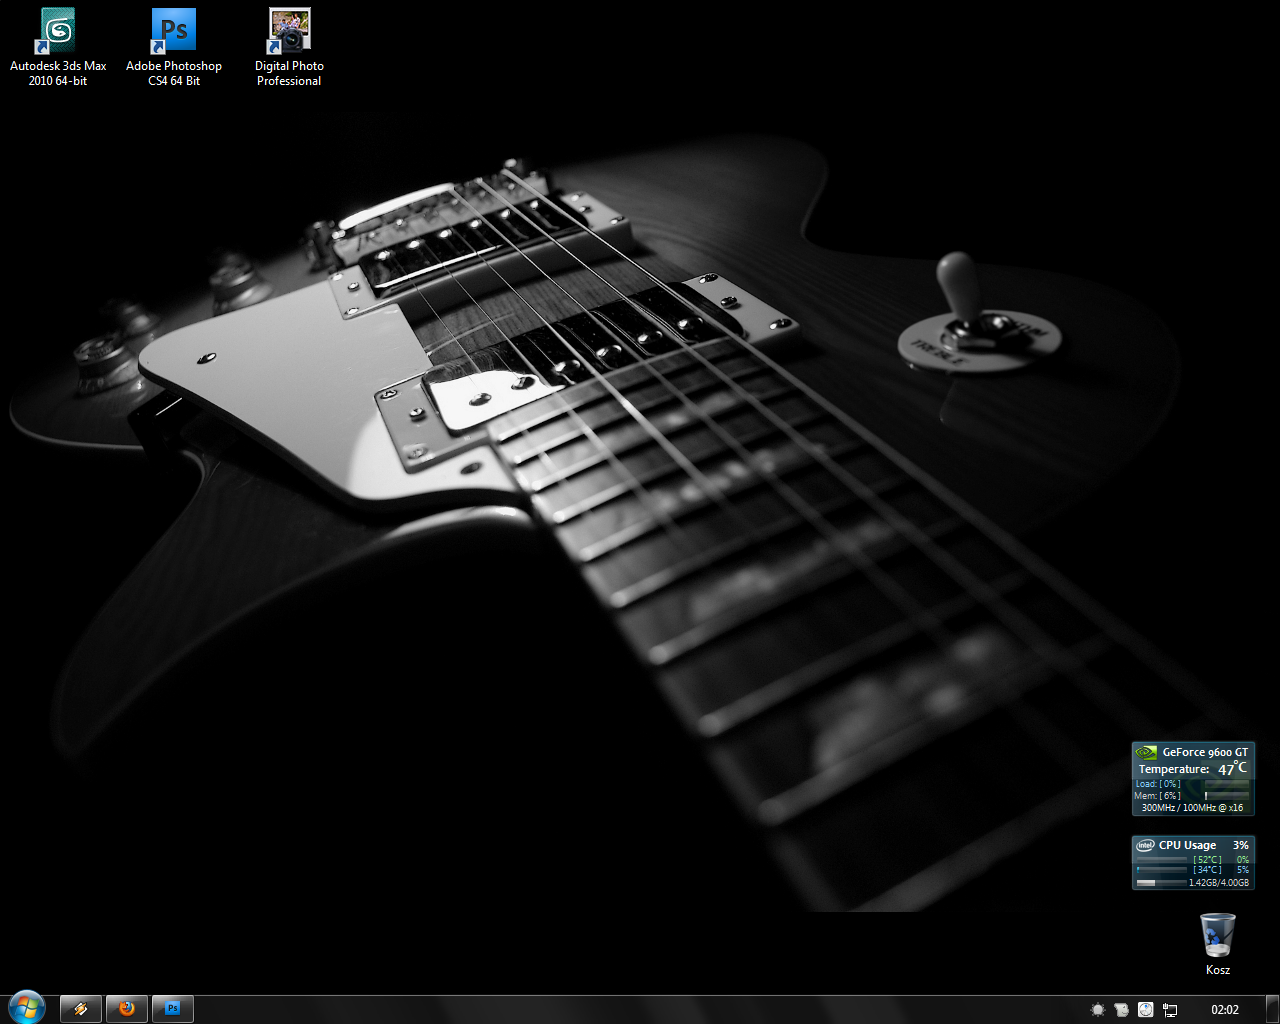The width and height of the screenshot is (1280, 1024).
Task: Click the RAM usage bar showing 1.42GB/4.00GB
Action: 1160,883
